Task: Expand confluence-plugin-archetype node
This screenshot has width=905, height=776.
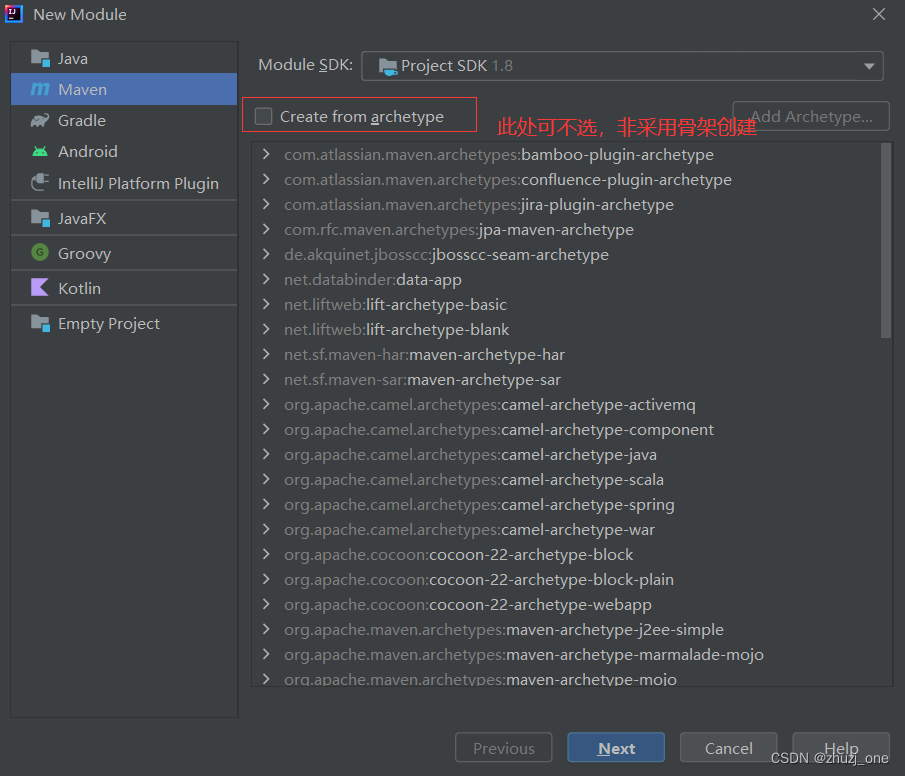Action: tap(266, 179)
